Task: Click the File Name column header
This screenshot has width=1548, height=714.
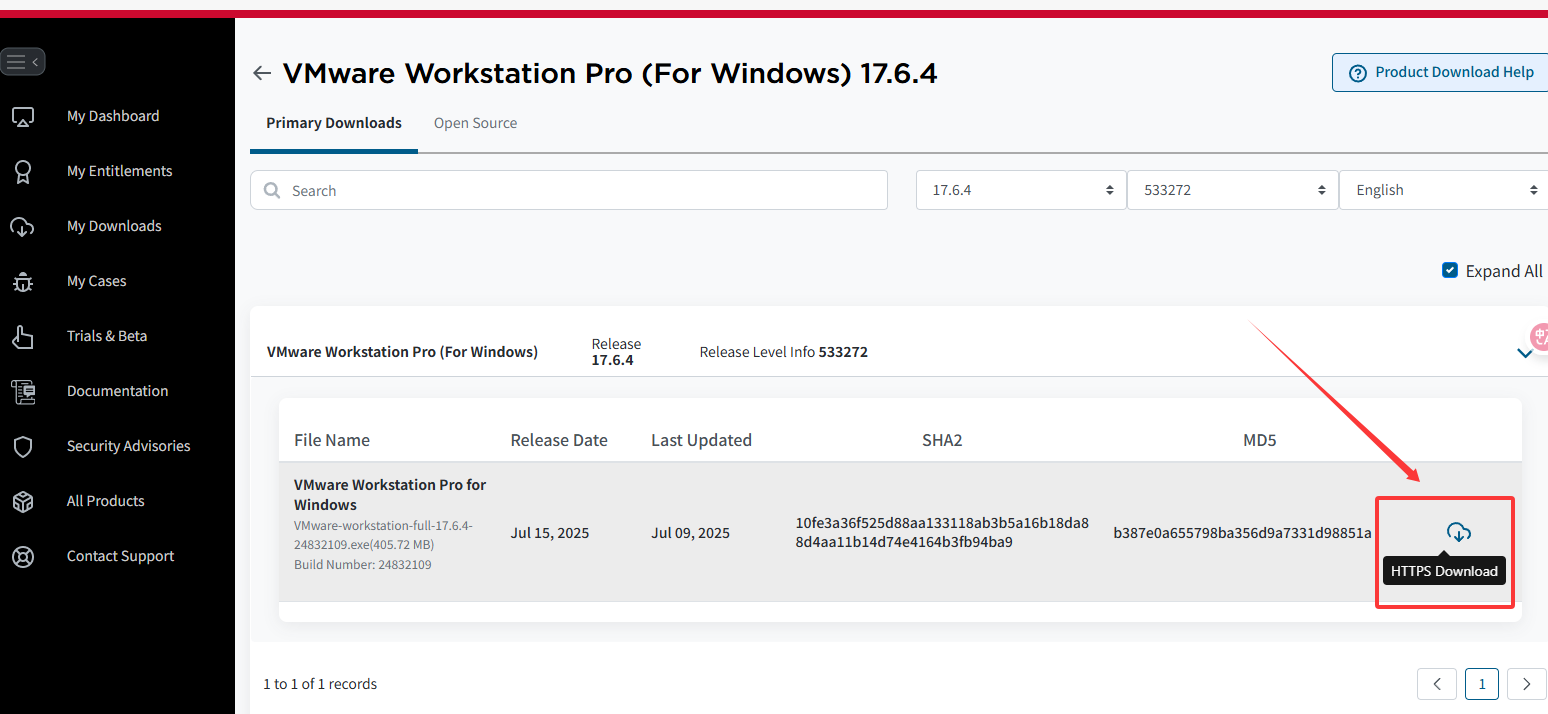Action: (x=332, y=440)
